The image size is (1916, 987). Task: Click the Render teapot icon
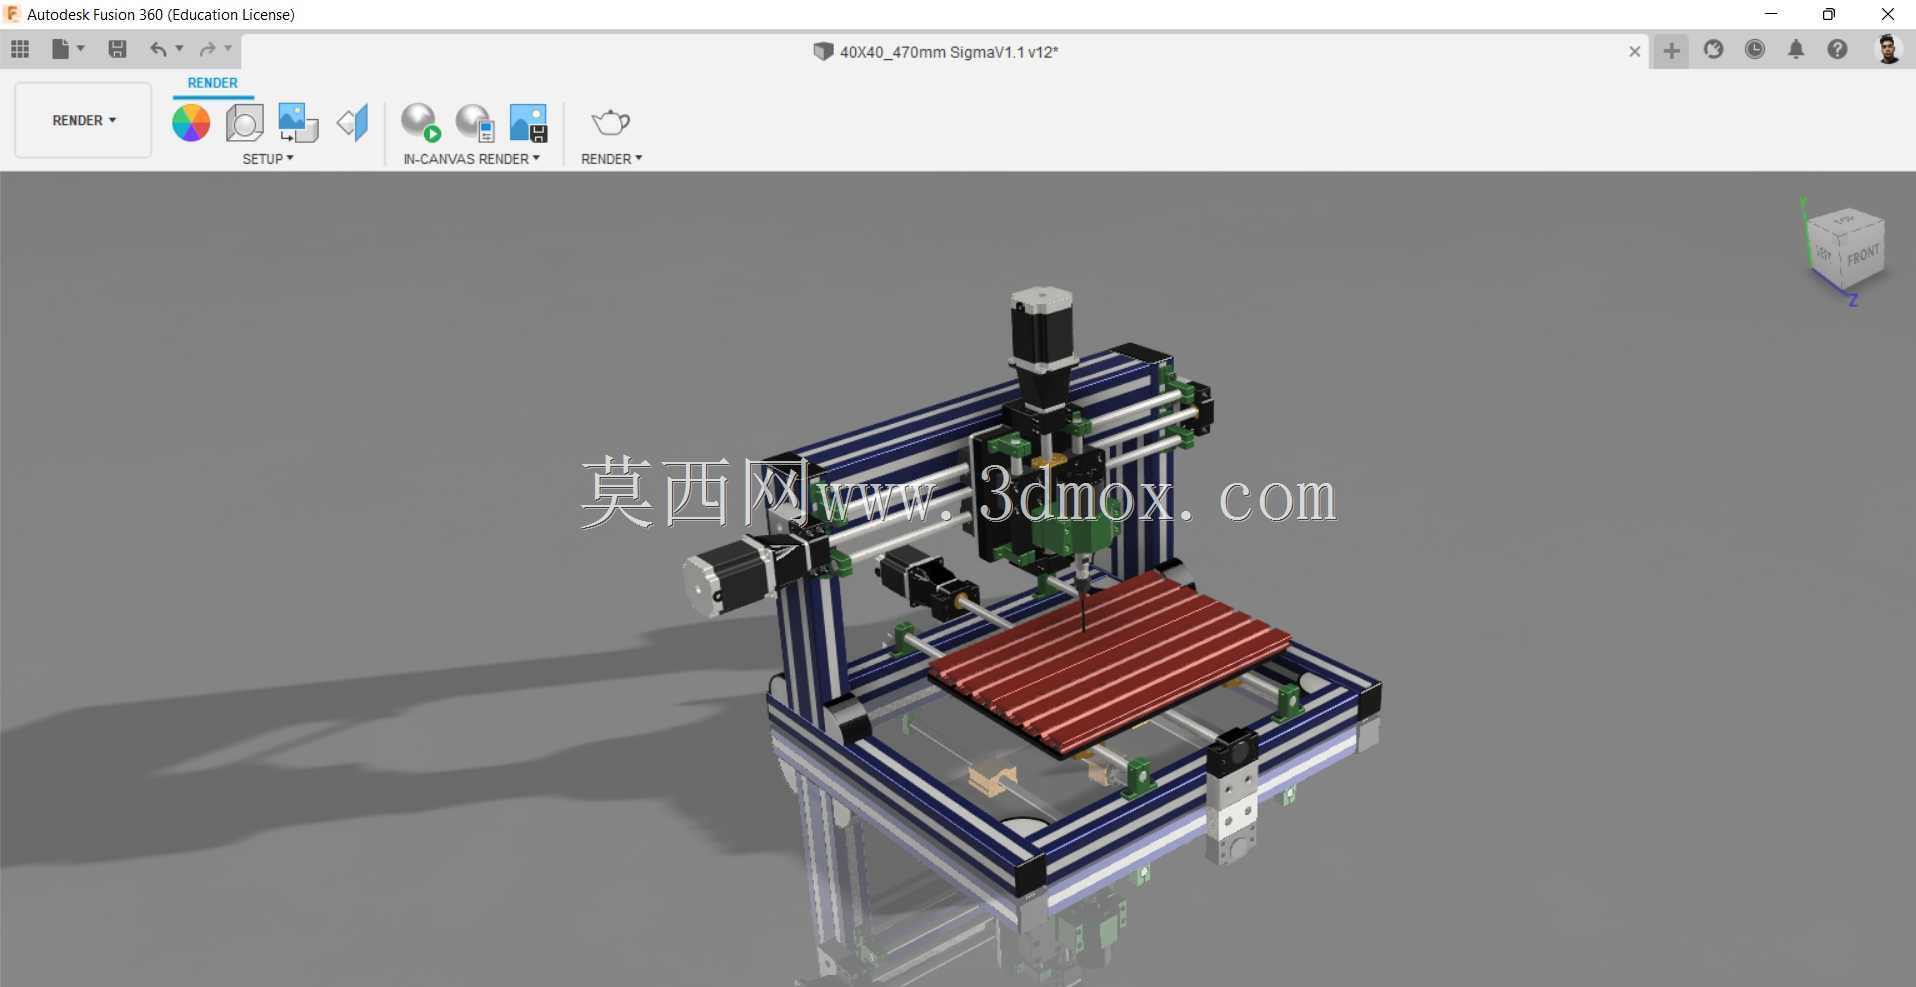611,122
